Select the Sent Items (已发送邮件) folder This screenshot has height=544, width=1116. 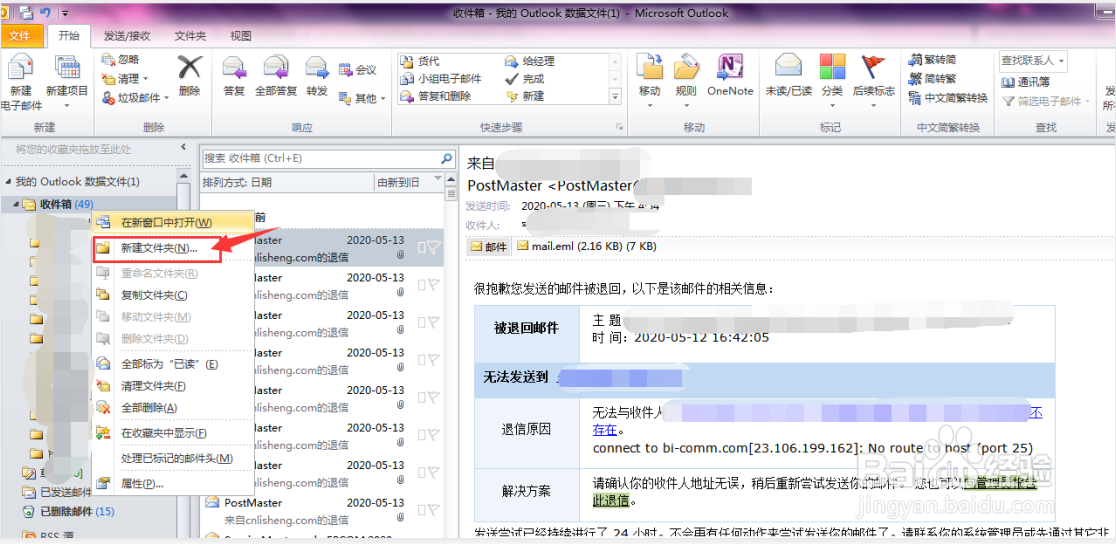click(x=57, y=492)
